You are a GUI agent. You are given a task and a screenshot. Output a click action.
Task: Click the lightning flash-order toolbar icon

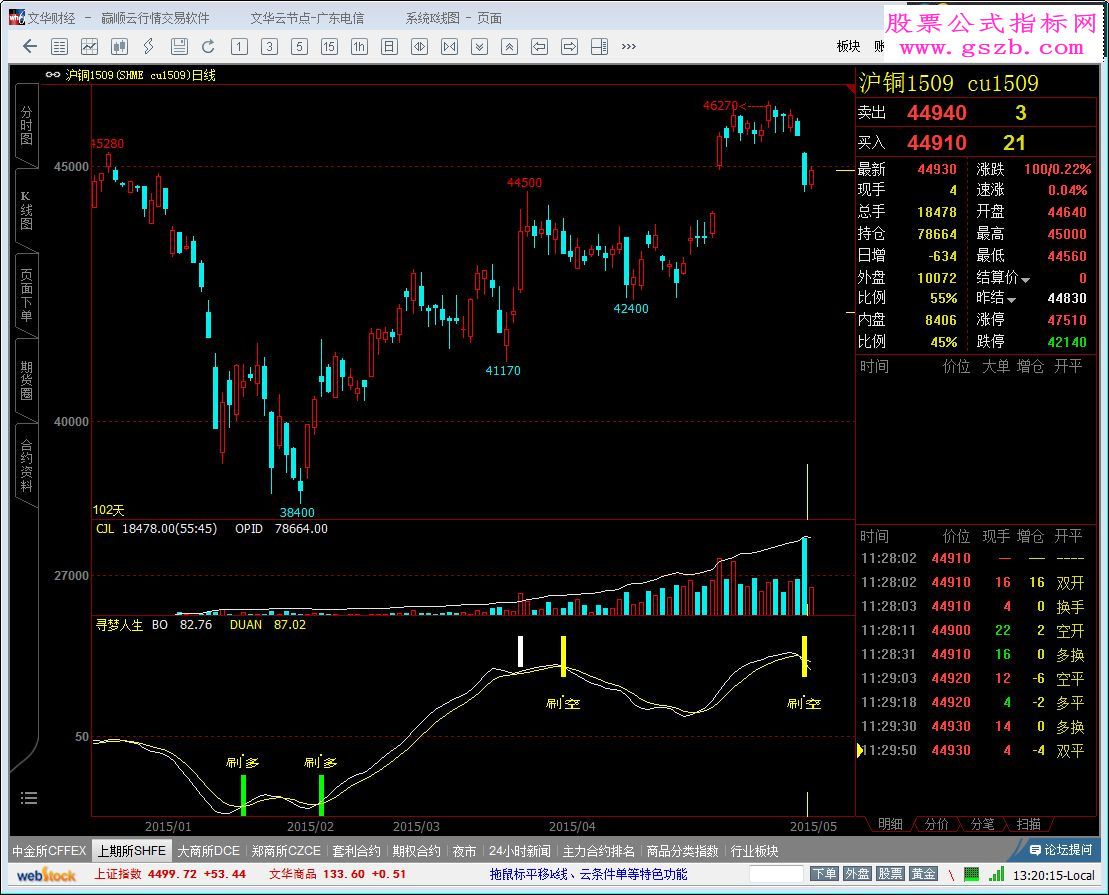[149, 47]
